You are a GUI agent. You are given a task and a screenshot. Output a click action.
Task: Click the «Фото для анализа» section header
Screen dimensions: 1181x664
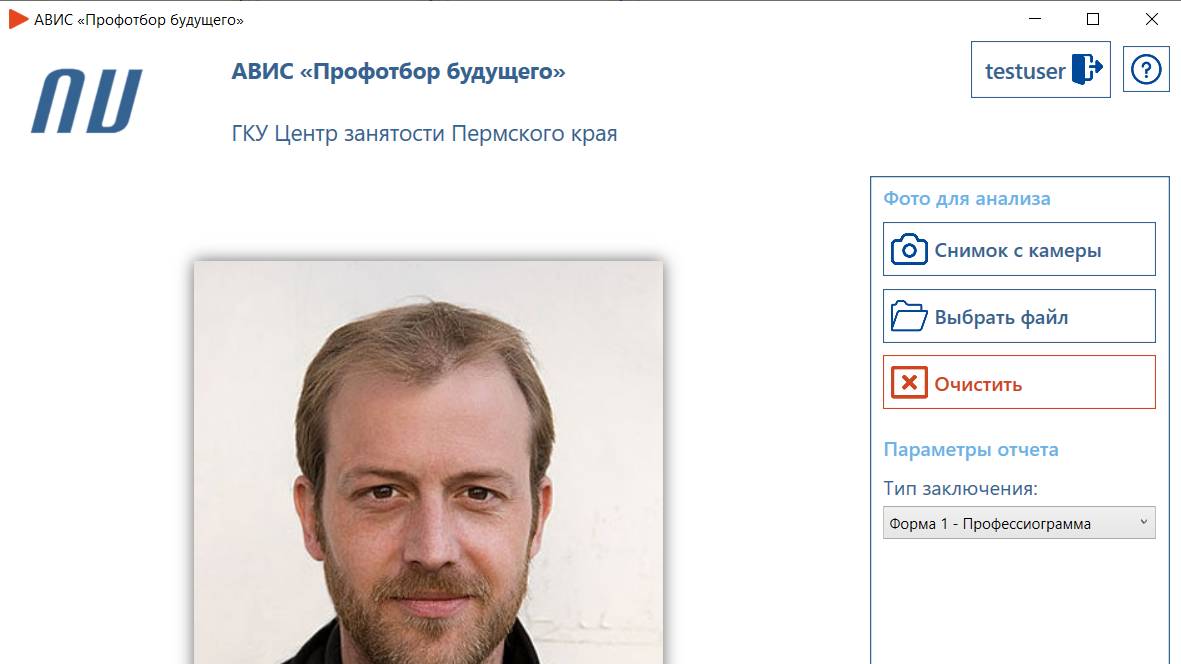click(966, 198)
